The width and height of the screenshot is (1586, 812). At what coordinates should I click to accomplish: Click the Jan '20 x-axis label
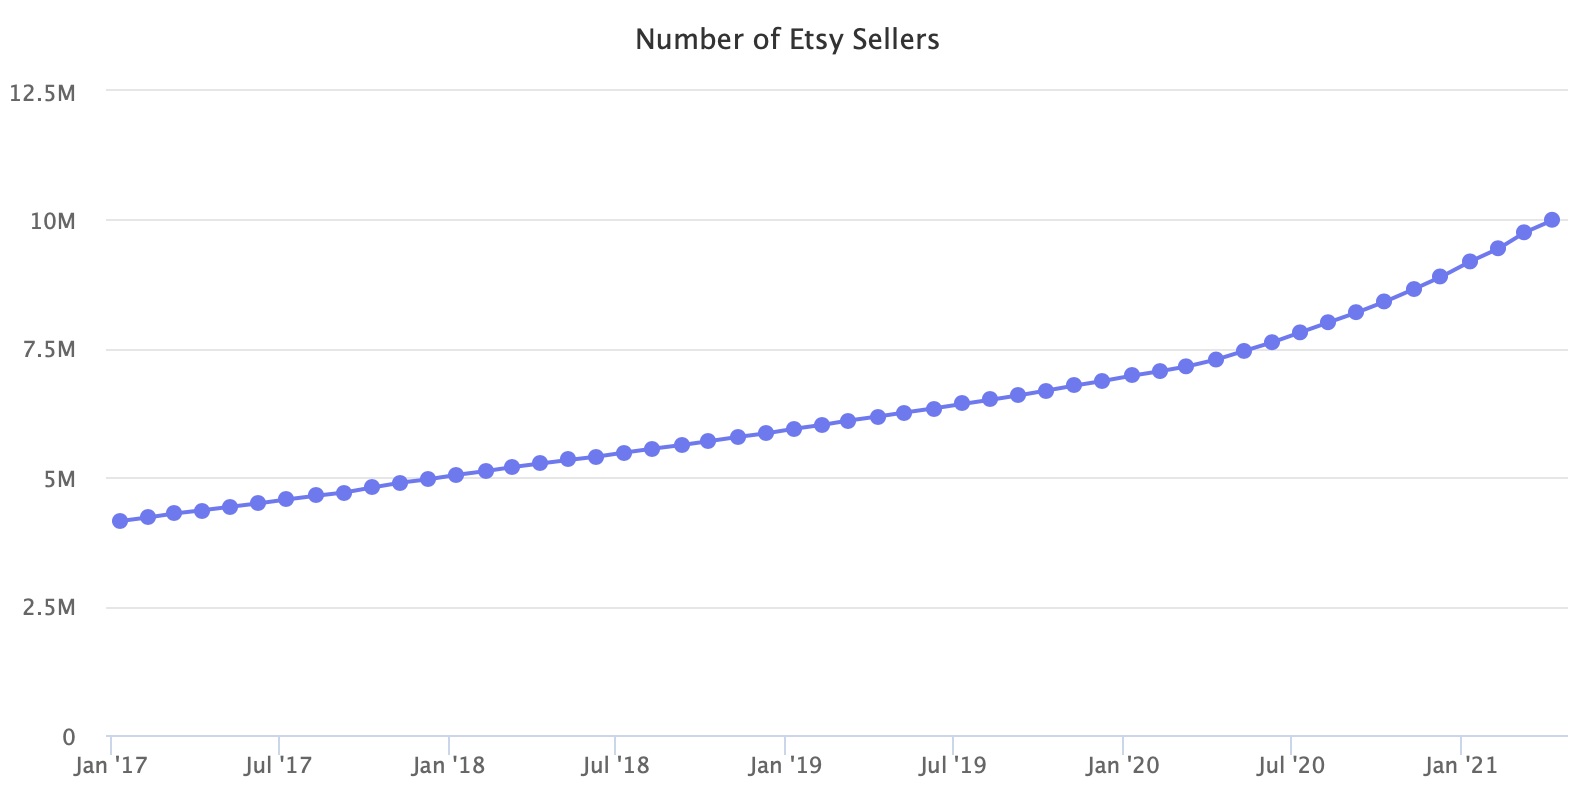(1122, 766)
